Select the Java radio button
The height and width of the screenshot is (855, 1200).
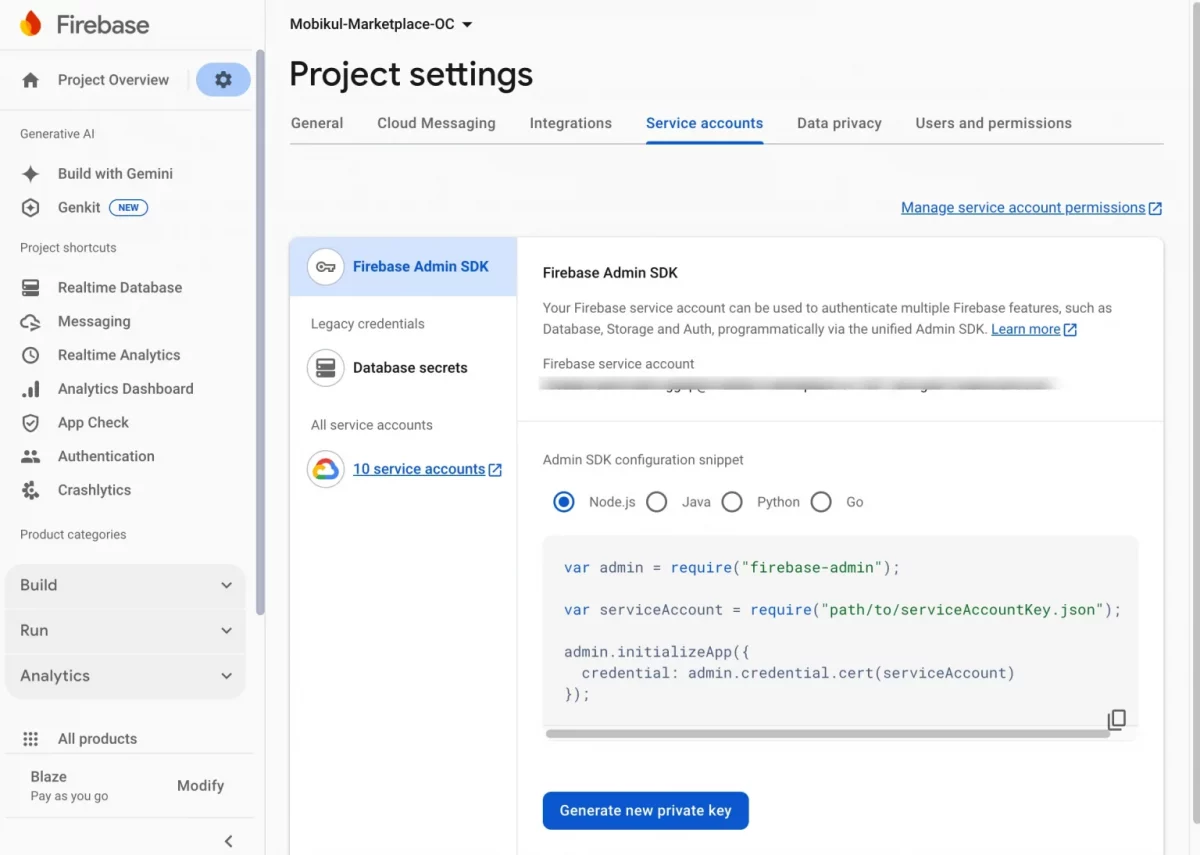(x=657, y=502)
